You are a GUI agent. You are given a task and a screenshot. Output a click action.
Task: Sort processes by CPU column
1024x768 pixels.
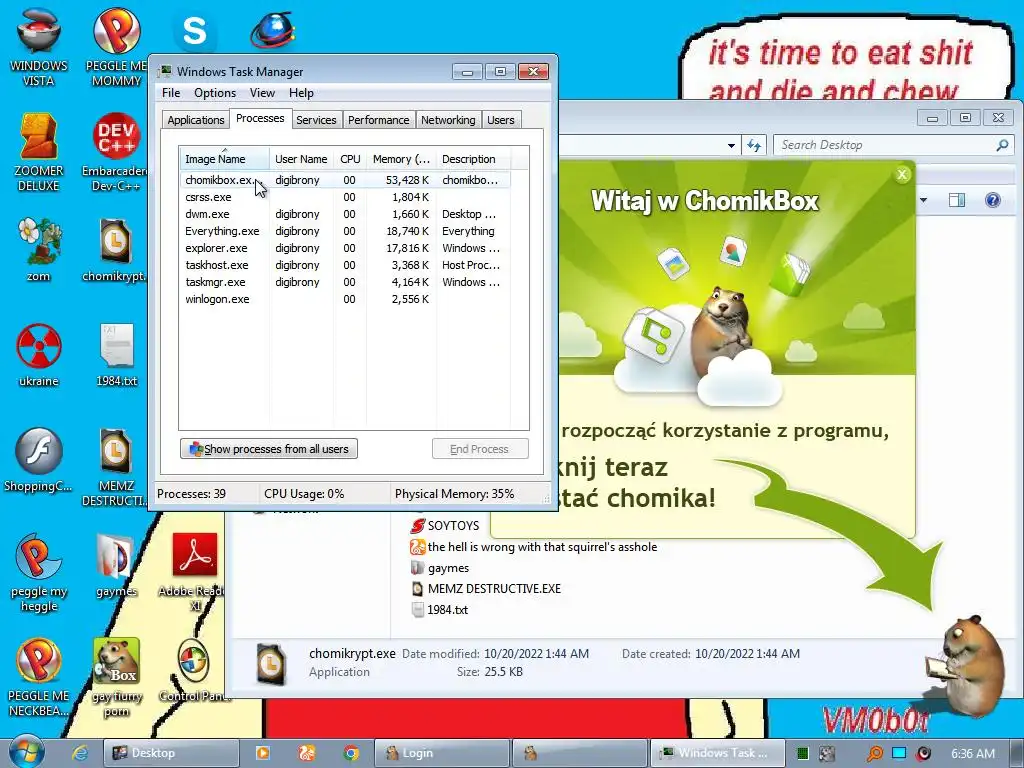click(x=350, y=159)
